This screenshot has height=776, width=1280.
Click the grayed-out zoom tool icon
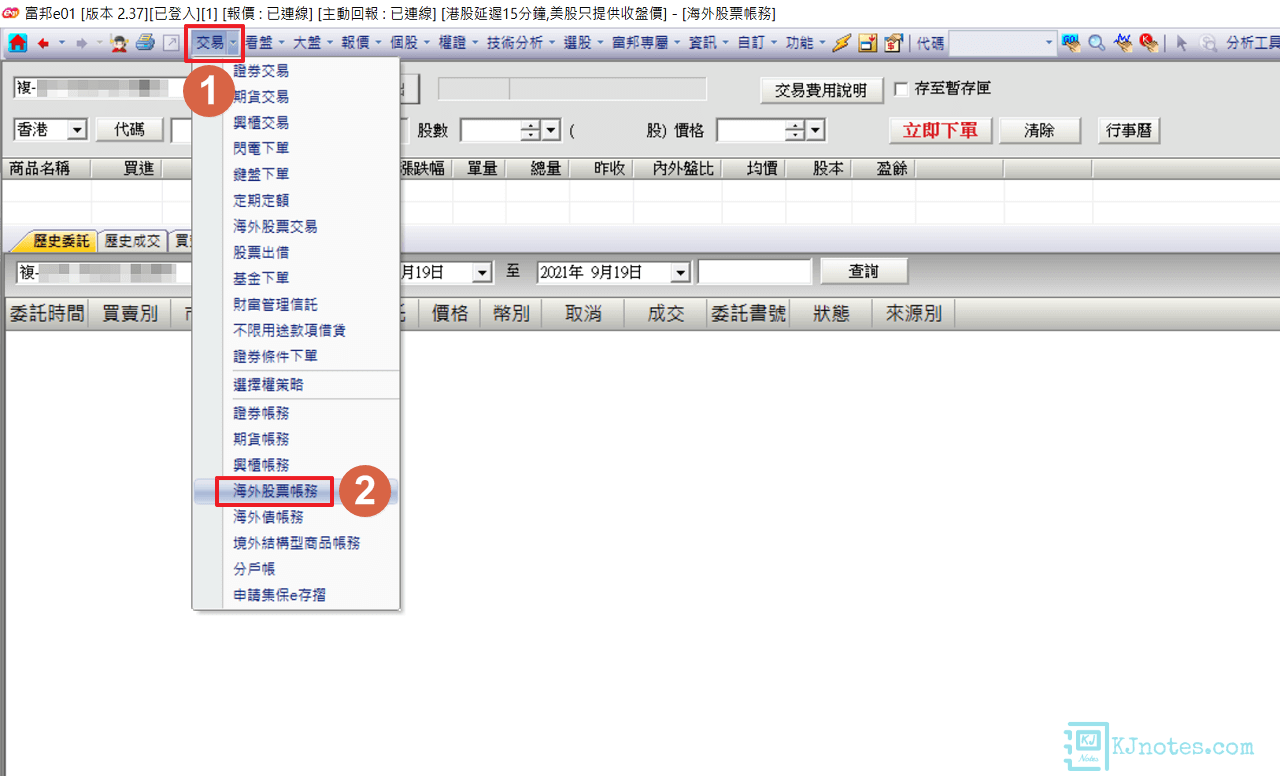[1208, 43]
